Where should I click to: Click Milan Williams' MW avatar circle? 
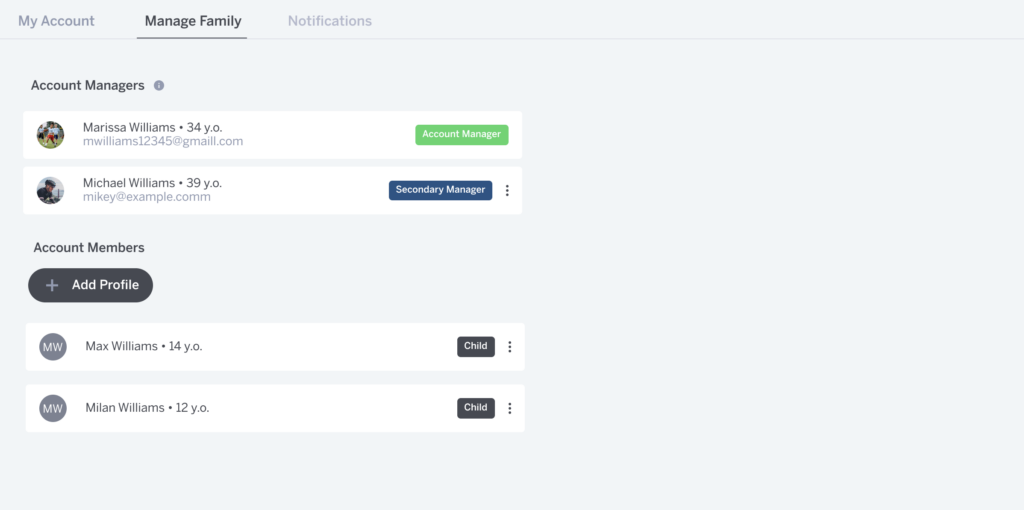click(53, 408)
